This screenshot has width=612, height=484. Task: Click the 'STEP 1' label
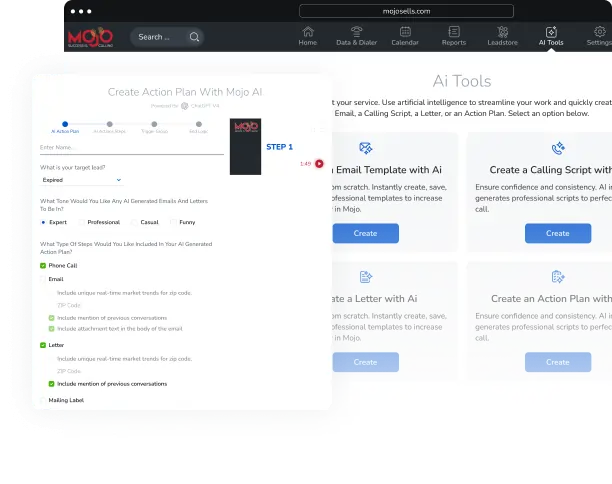pos(279,147)
